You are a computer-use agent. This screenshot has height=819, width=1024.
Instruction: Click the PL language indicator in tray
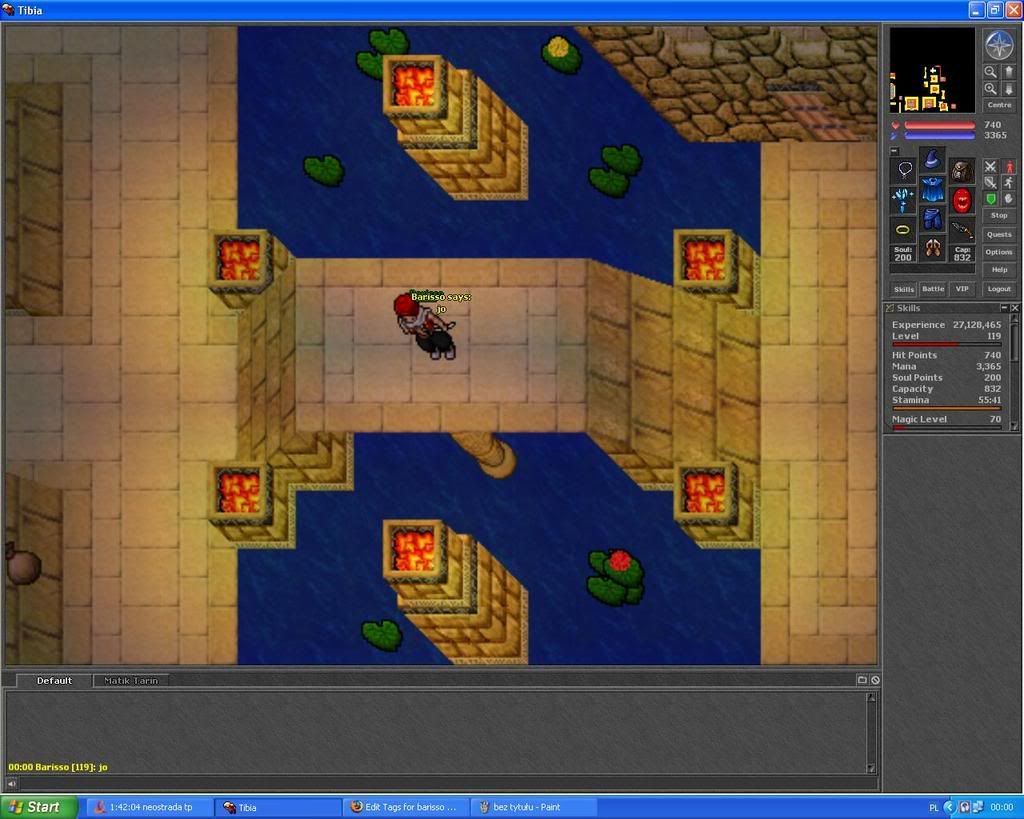[x=933, y=808]
